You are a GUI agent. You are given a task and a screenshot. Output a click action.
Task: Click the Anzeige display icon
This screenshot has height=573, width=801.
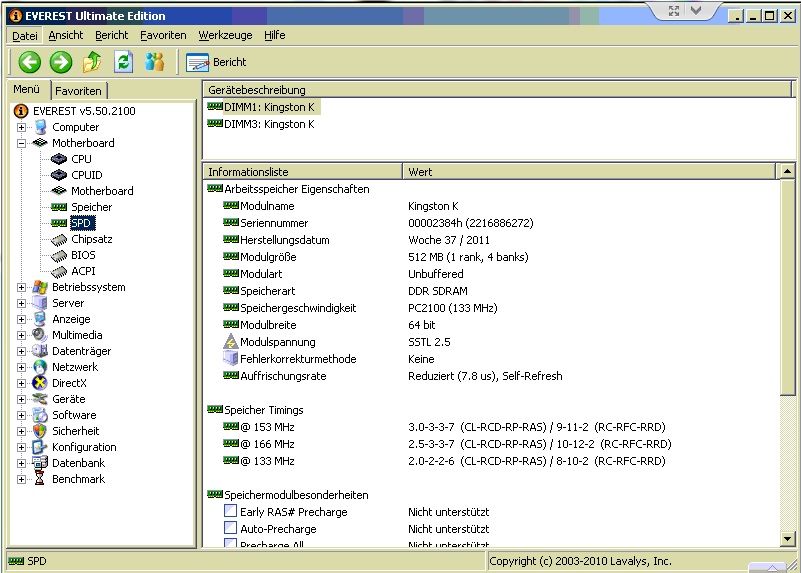coord(40,319)
